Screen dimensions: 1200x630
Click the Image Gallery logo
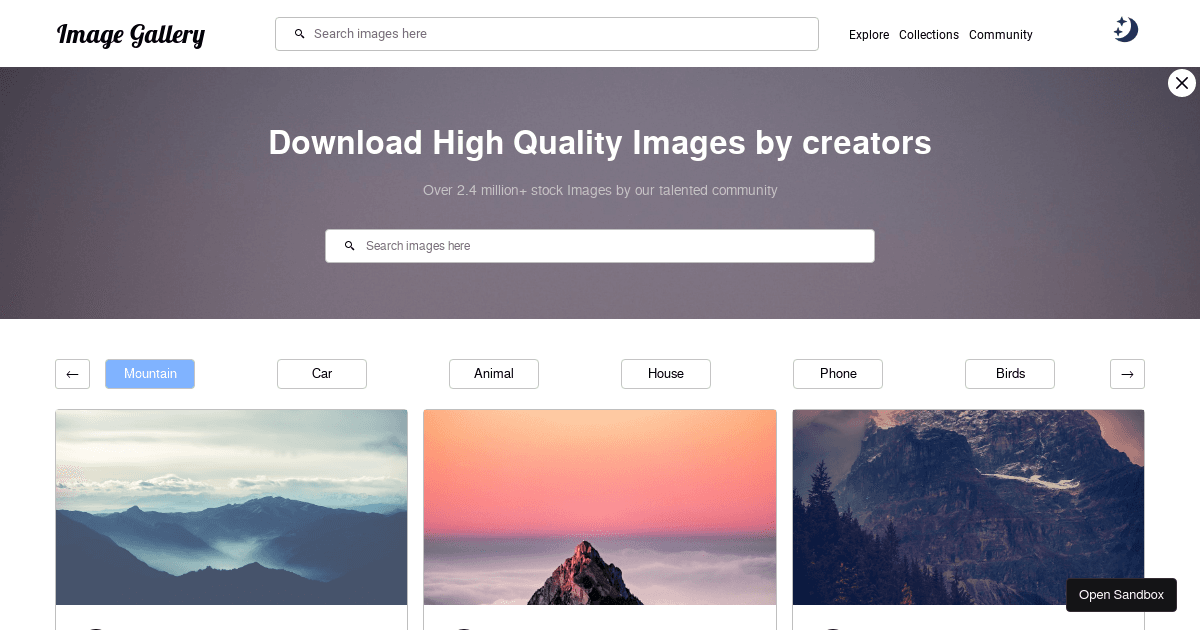click(x=130, y=34)
